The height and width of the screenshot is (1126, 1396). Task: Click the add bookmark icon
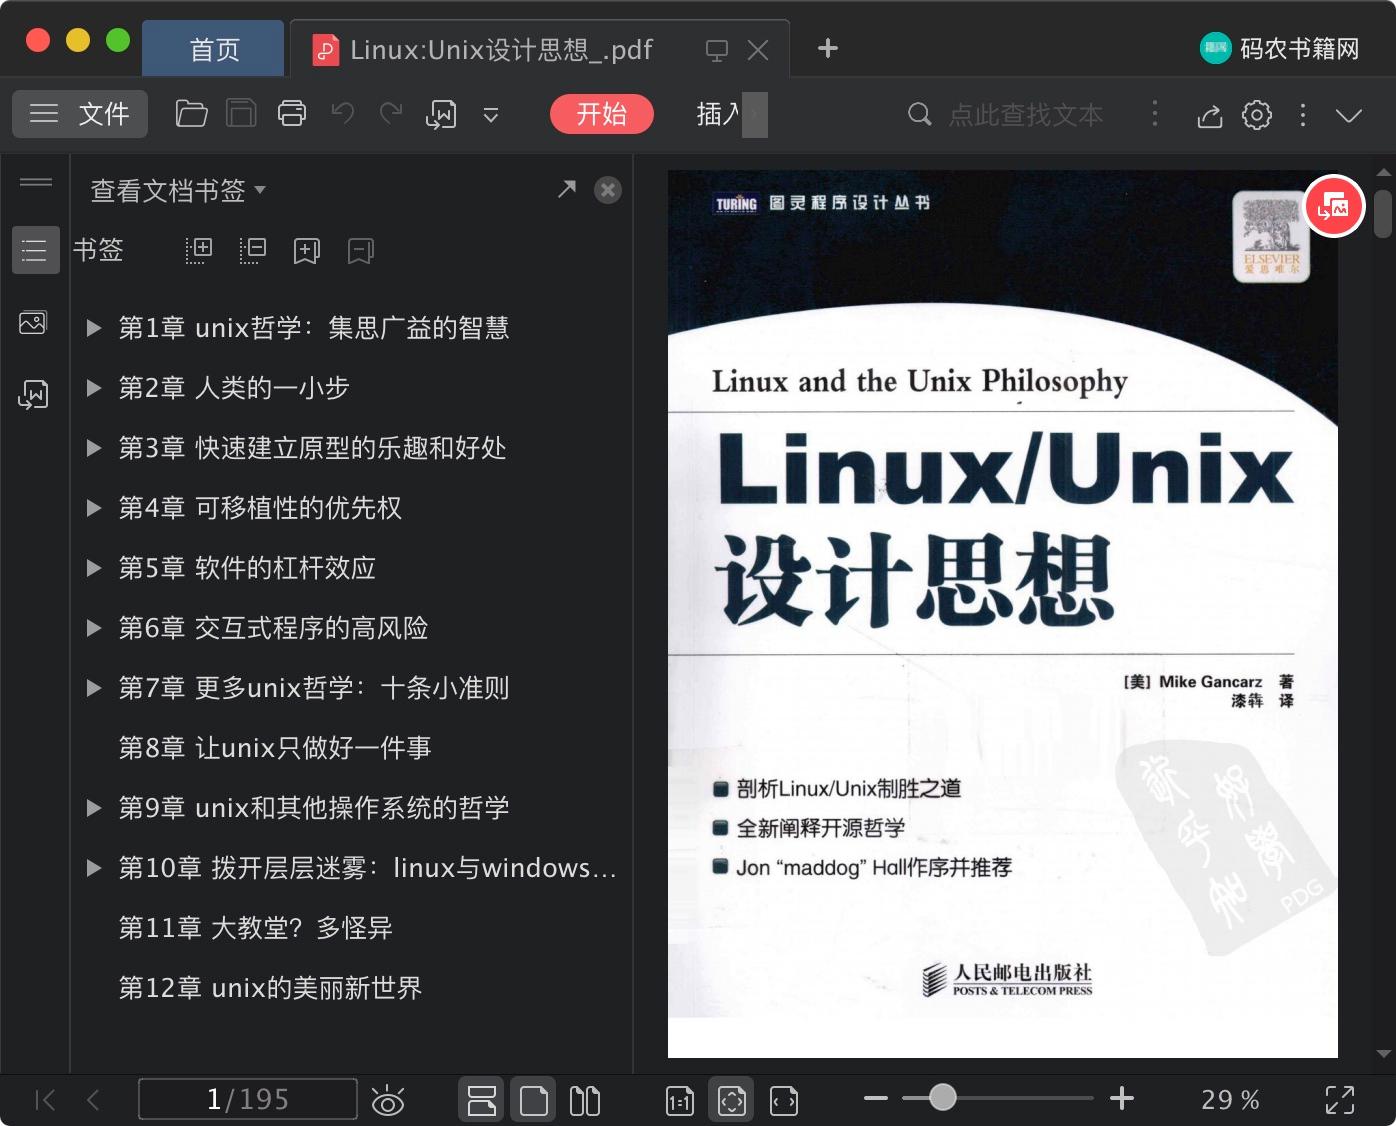point(306,250)
